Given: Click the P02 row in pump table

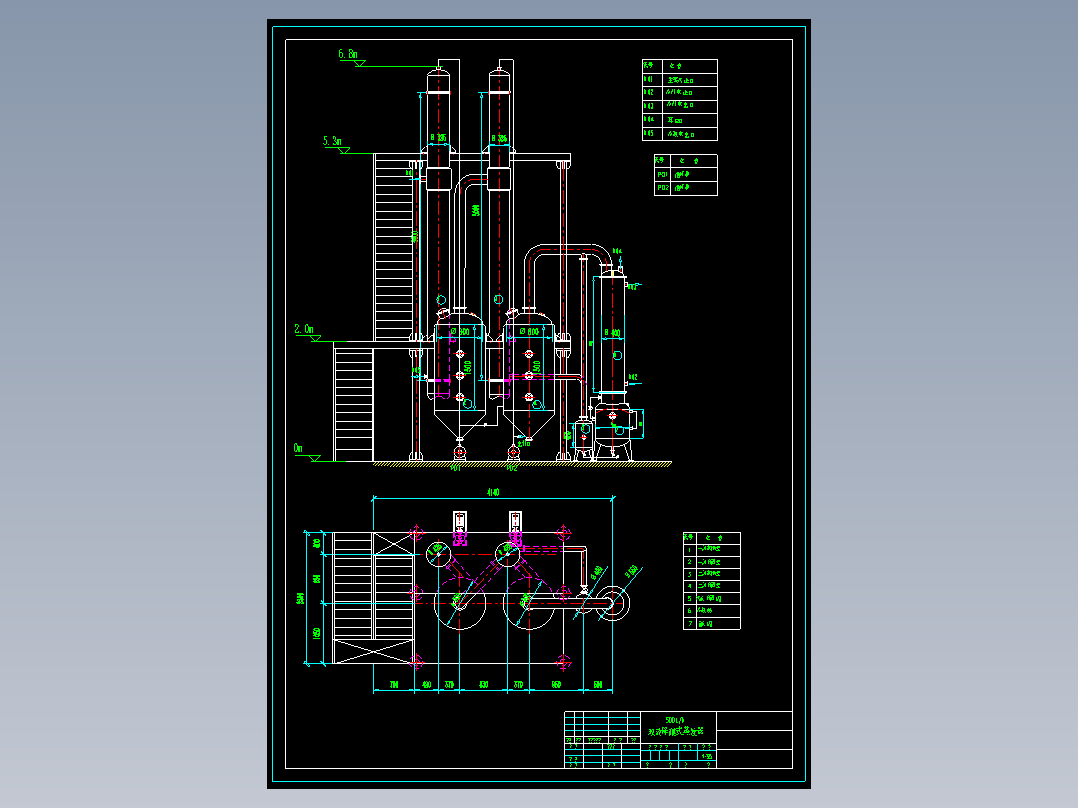Looking at the screenshot, I should point(685,188).
